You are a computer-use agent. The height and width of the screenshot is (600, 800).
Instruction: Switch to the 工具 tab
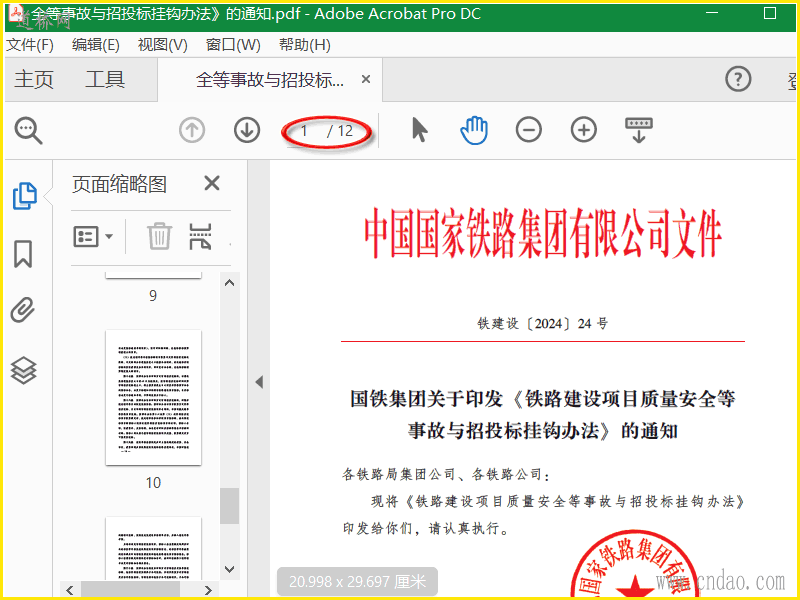105,80
